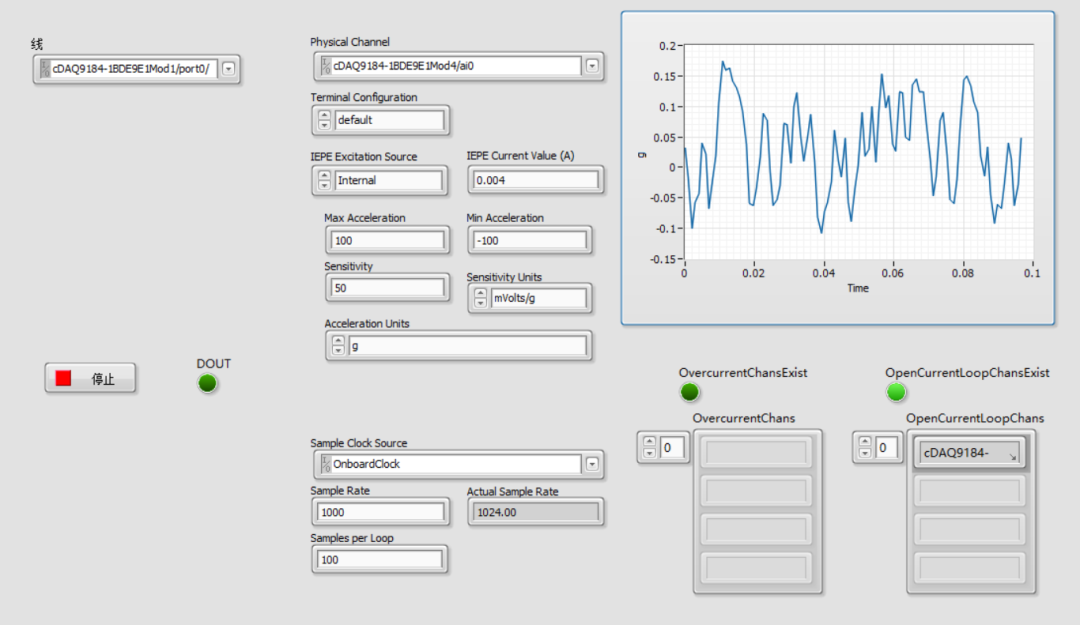Click the I/O icon in Physical Channel control
The image size is (1080, 625).
326,66
